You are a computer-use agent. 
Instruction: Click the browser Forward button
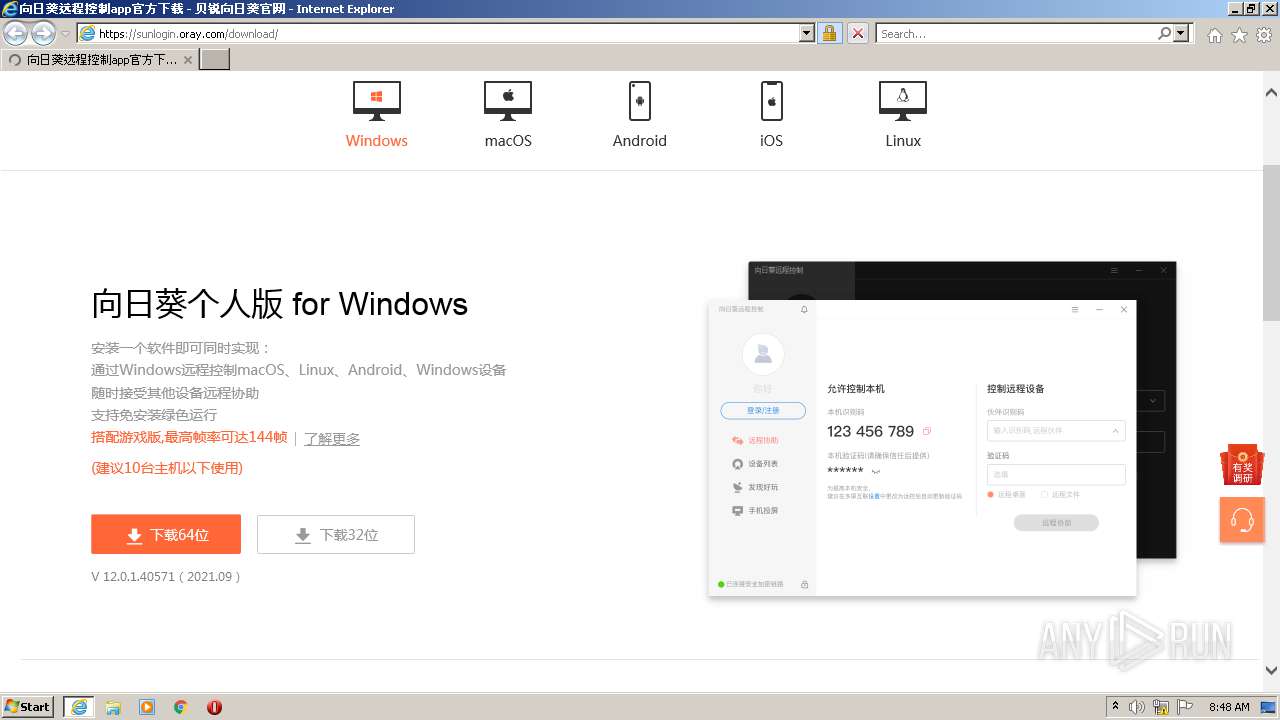(x=43, y=33)
